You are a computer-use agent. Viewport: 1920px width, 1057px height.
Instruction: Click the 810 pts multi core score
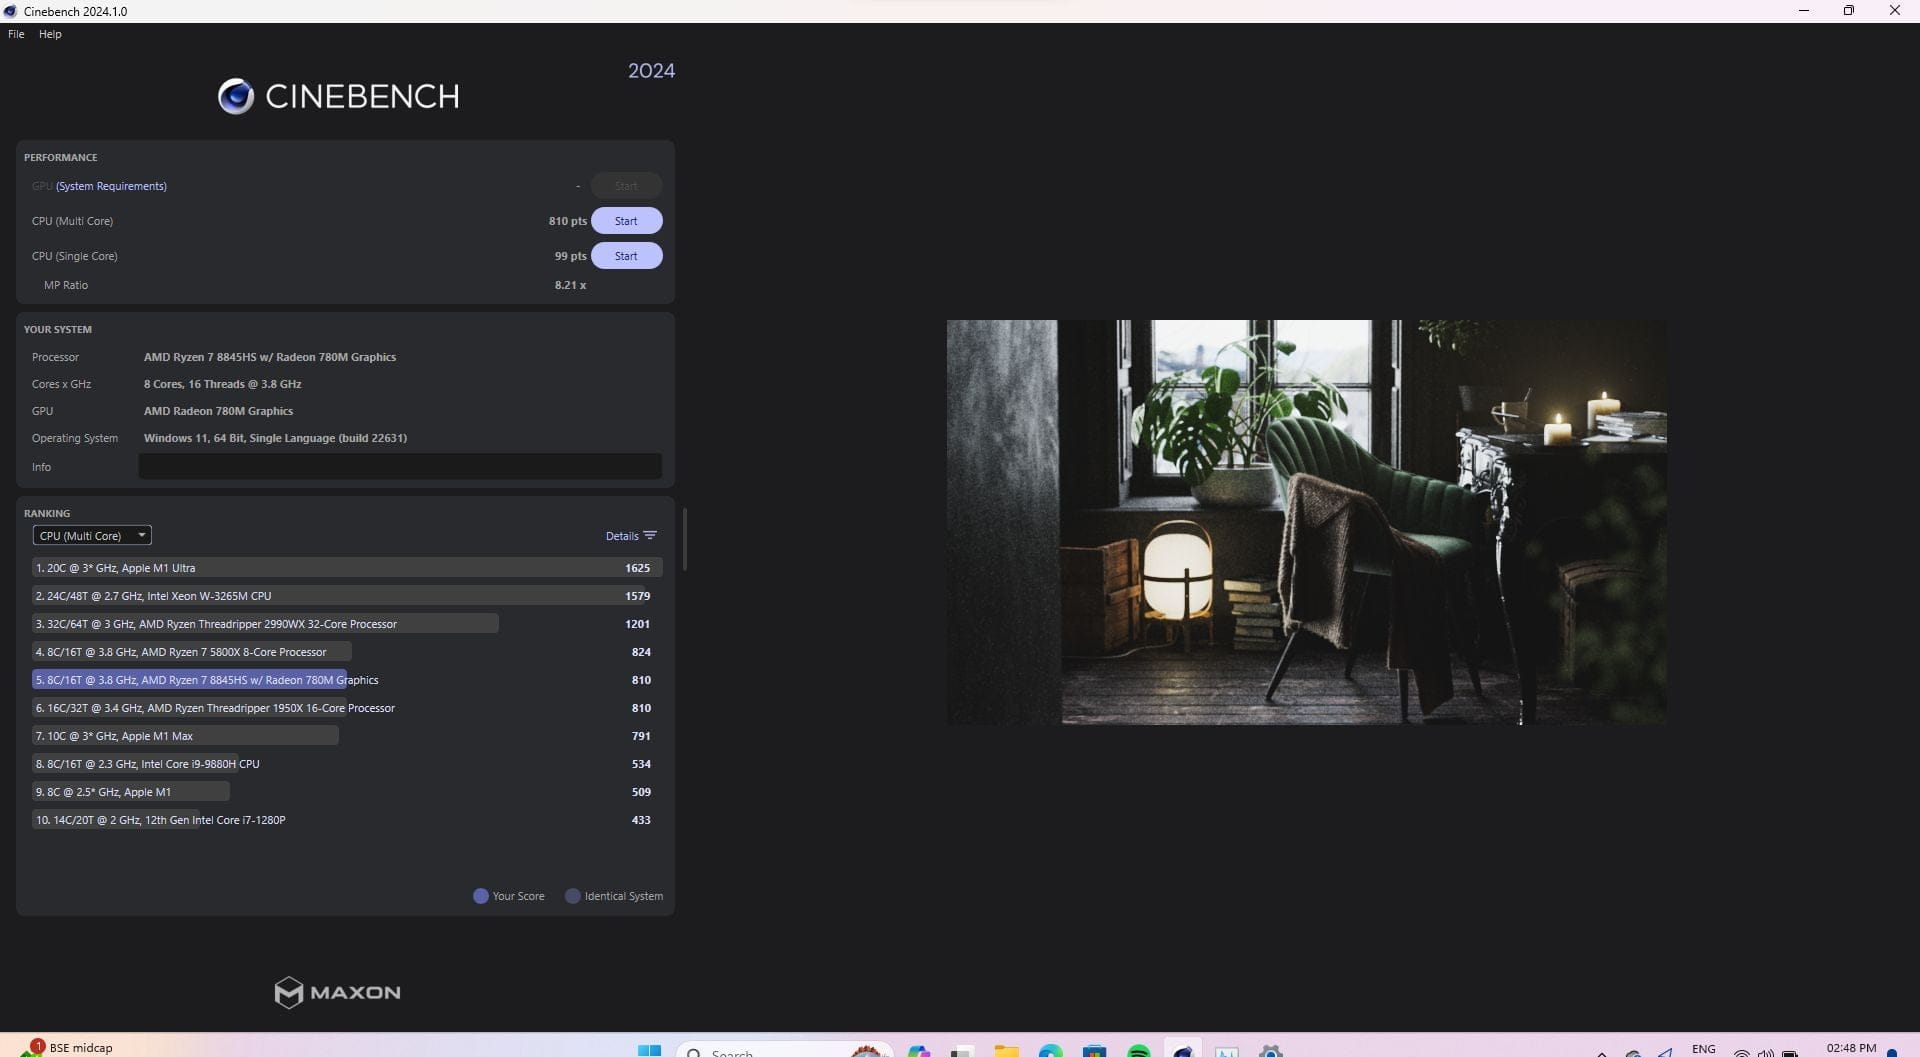click(x=567, y=221)
